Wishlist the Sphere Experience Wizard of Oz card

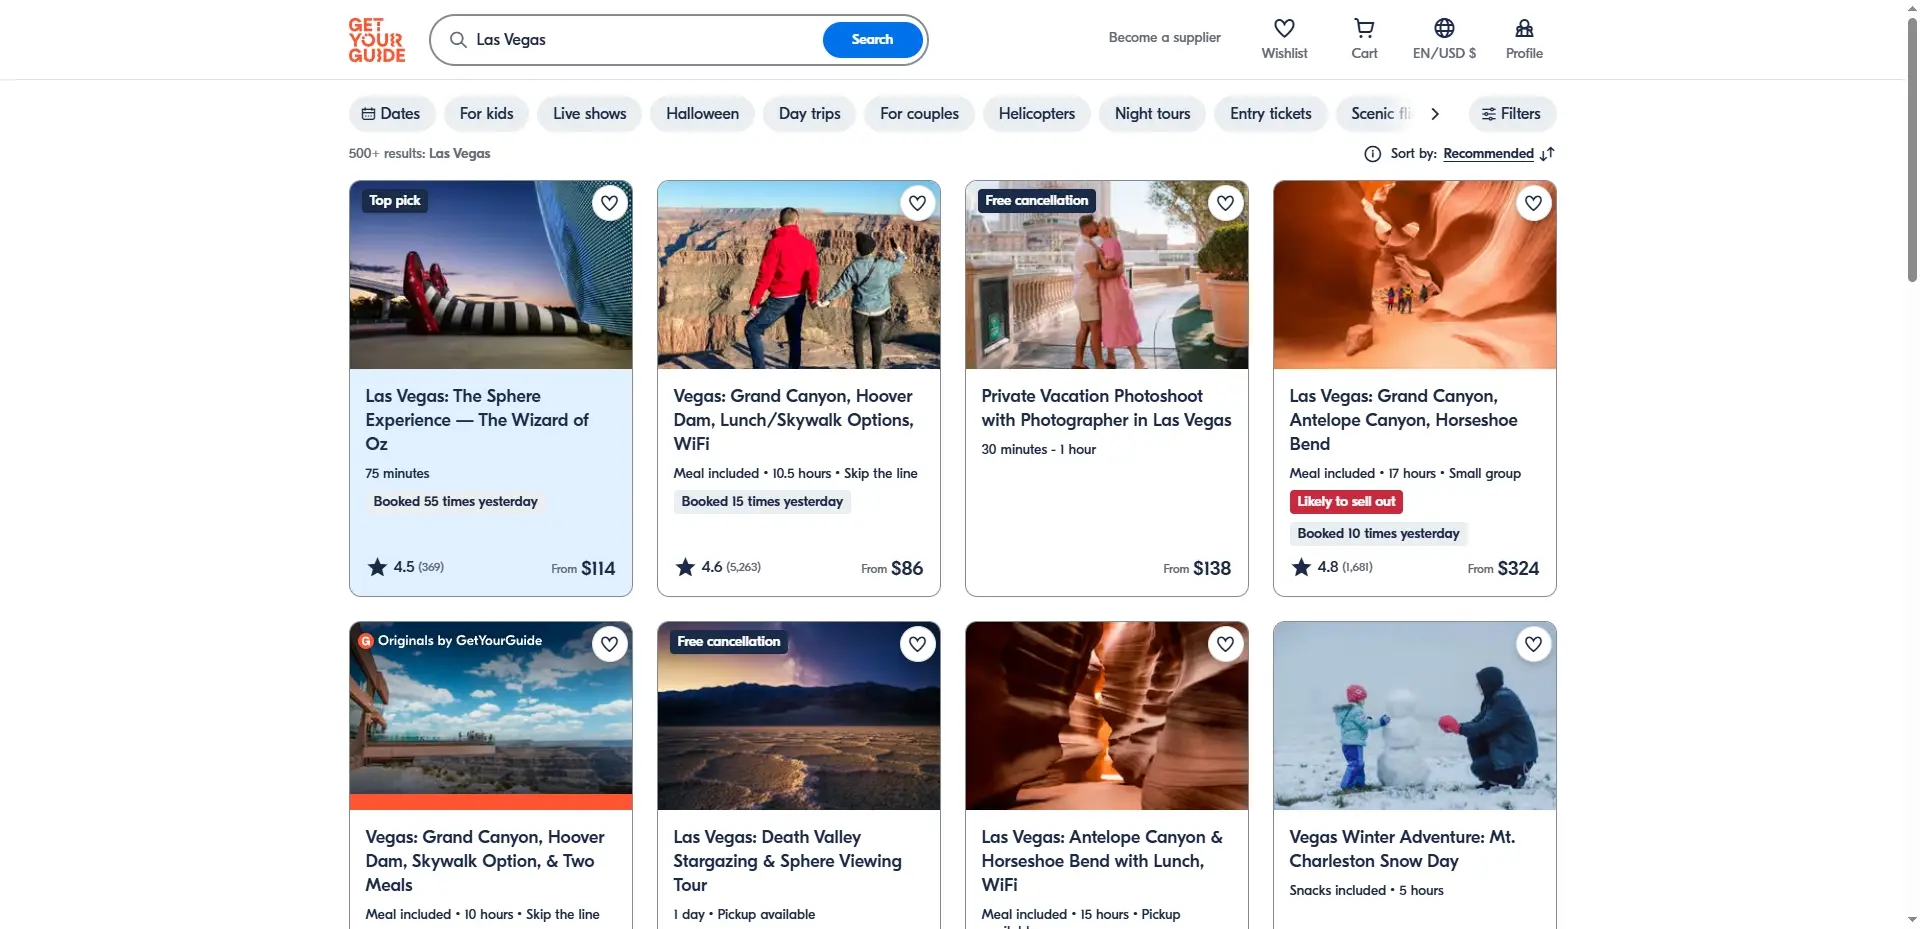point(609,203)
